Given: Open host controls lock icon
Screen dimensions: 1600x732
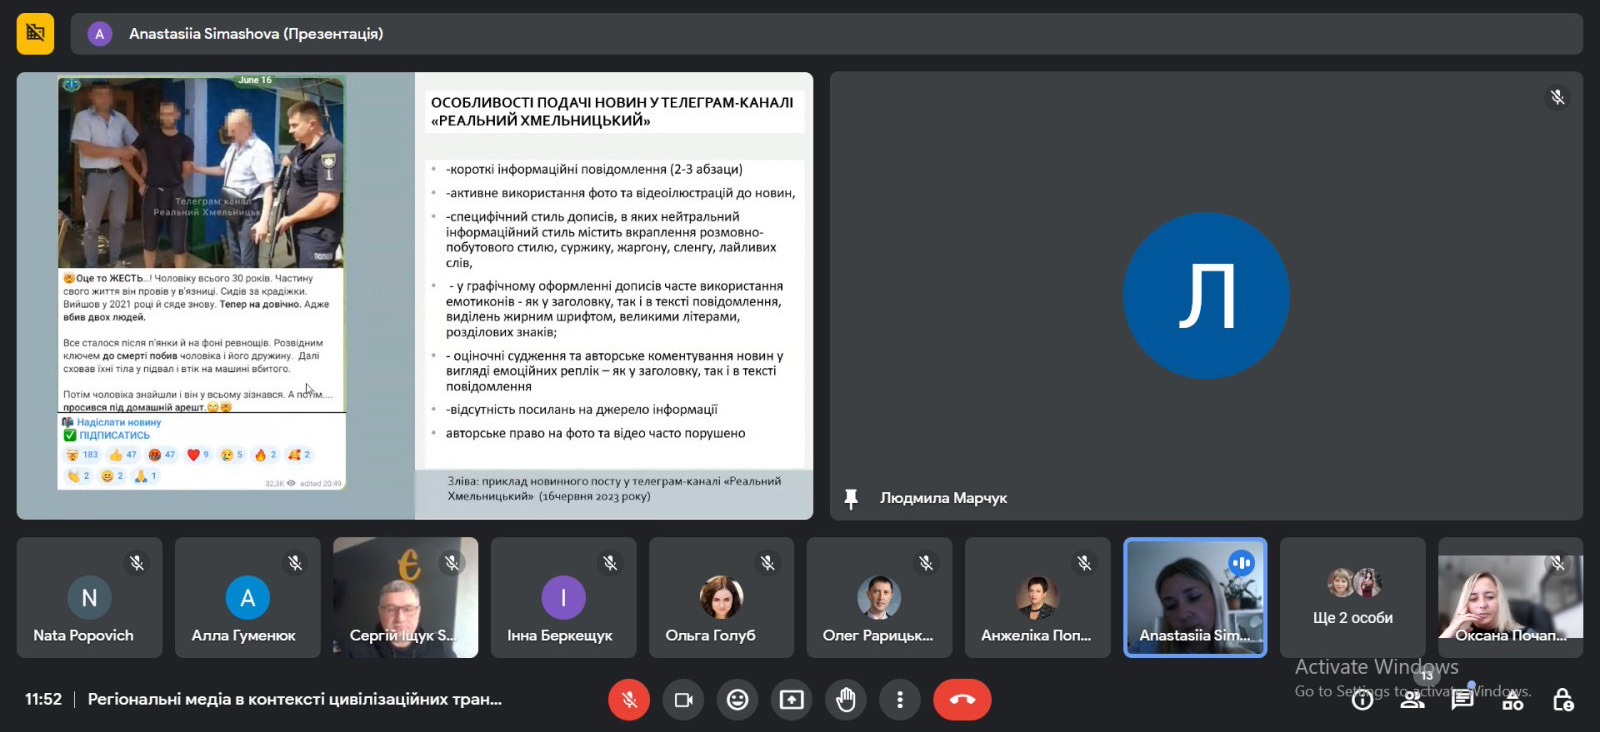Looking at the screenshot, I should pos(1563,700).
